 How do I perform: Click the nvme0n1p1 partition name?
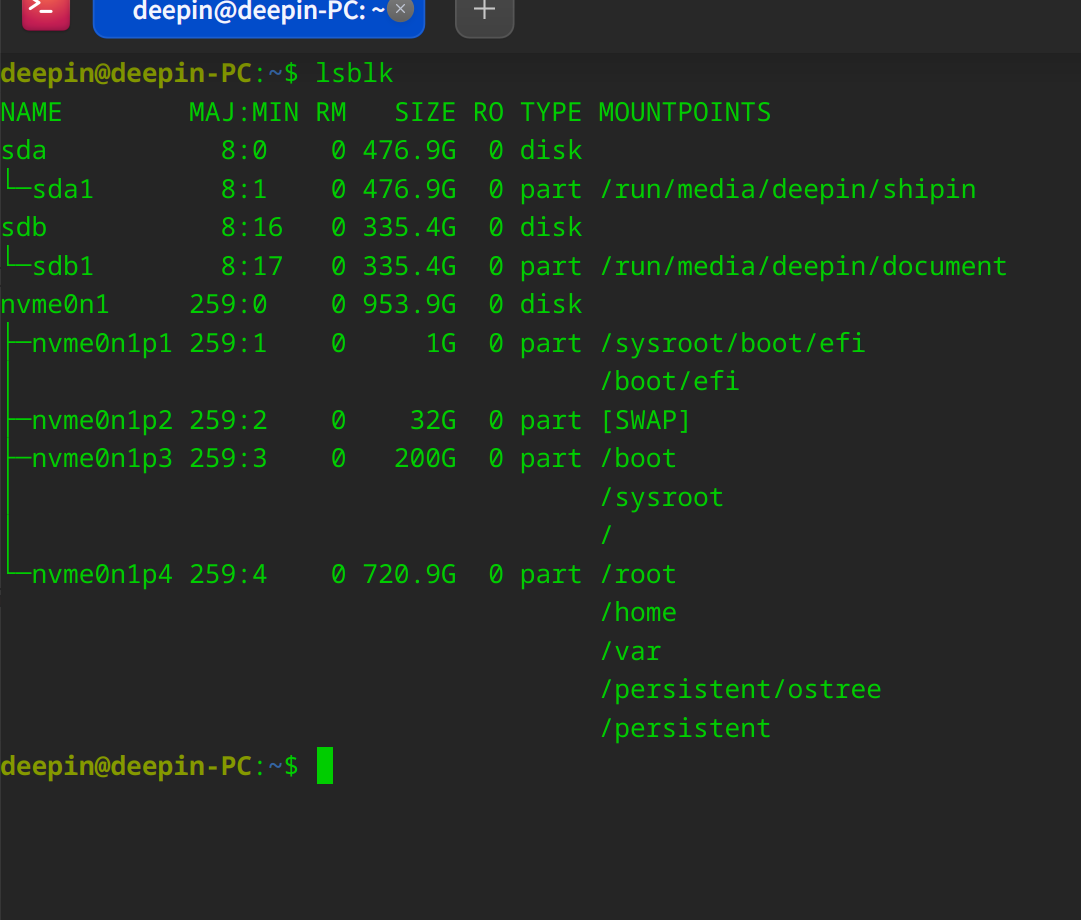pos(102,343)
